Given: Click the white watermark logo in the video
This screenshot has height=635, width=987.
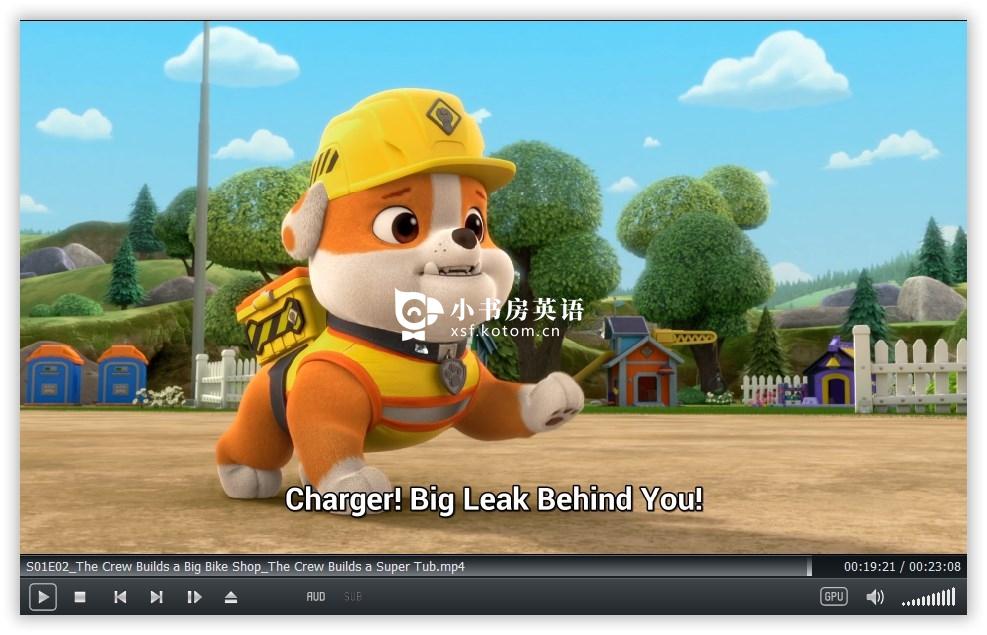Looking at the screenshot, I should pyautogui.click(x=417, y=313).
